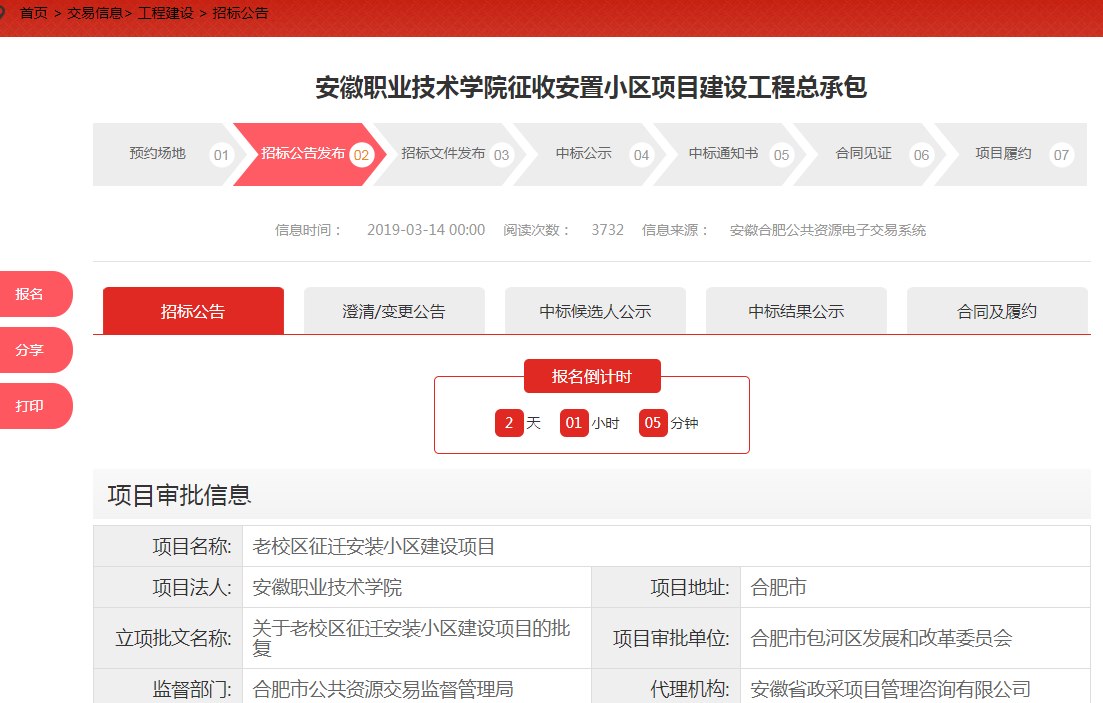Go to 交易信息 breadcrumb link
The height and width of the screenshot is (703, 1103).
[95, 14]
